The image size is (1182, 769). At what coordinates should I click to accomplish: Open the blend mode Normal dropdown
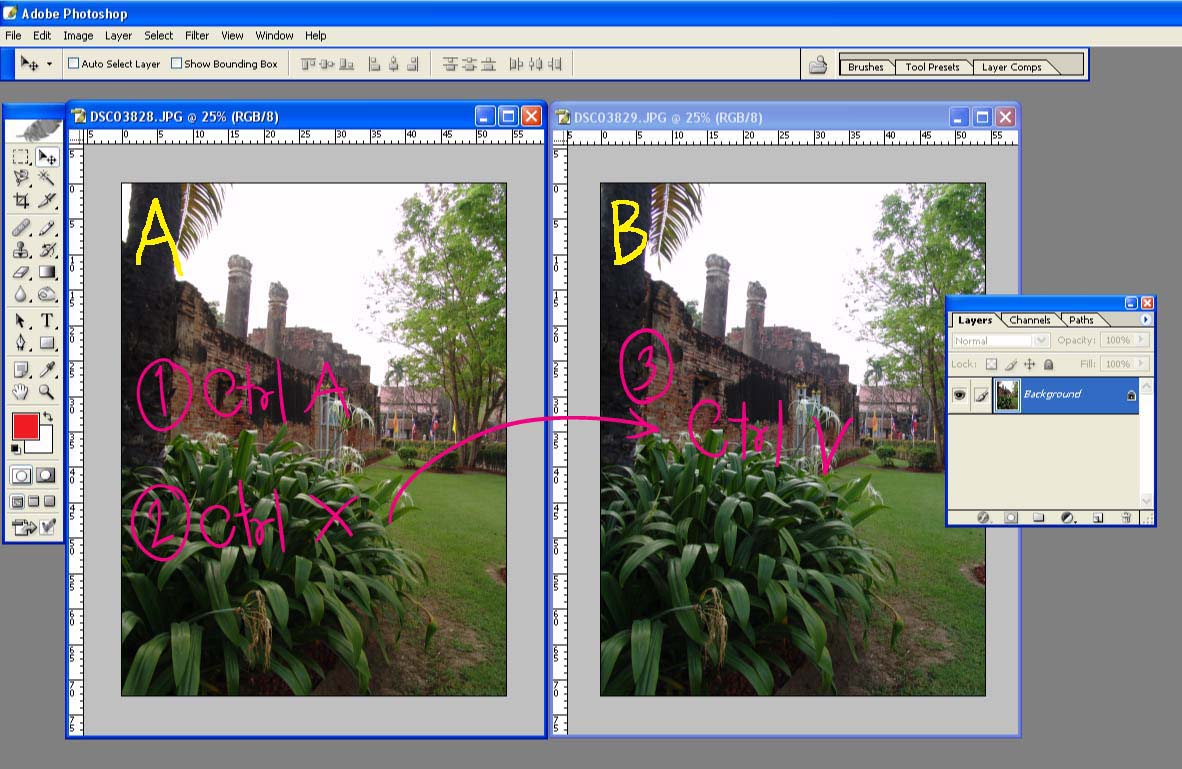click(1001, 341)
